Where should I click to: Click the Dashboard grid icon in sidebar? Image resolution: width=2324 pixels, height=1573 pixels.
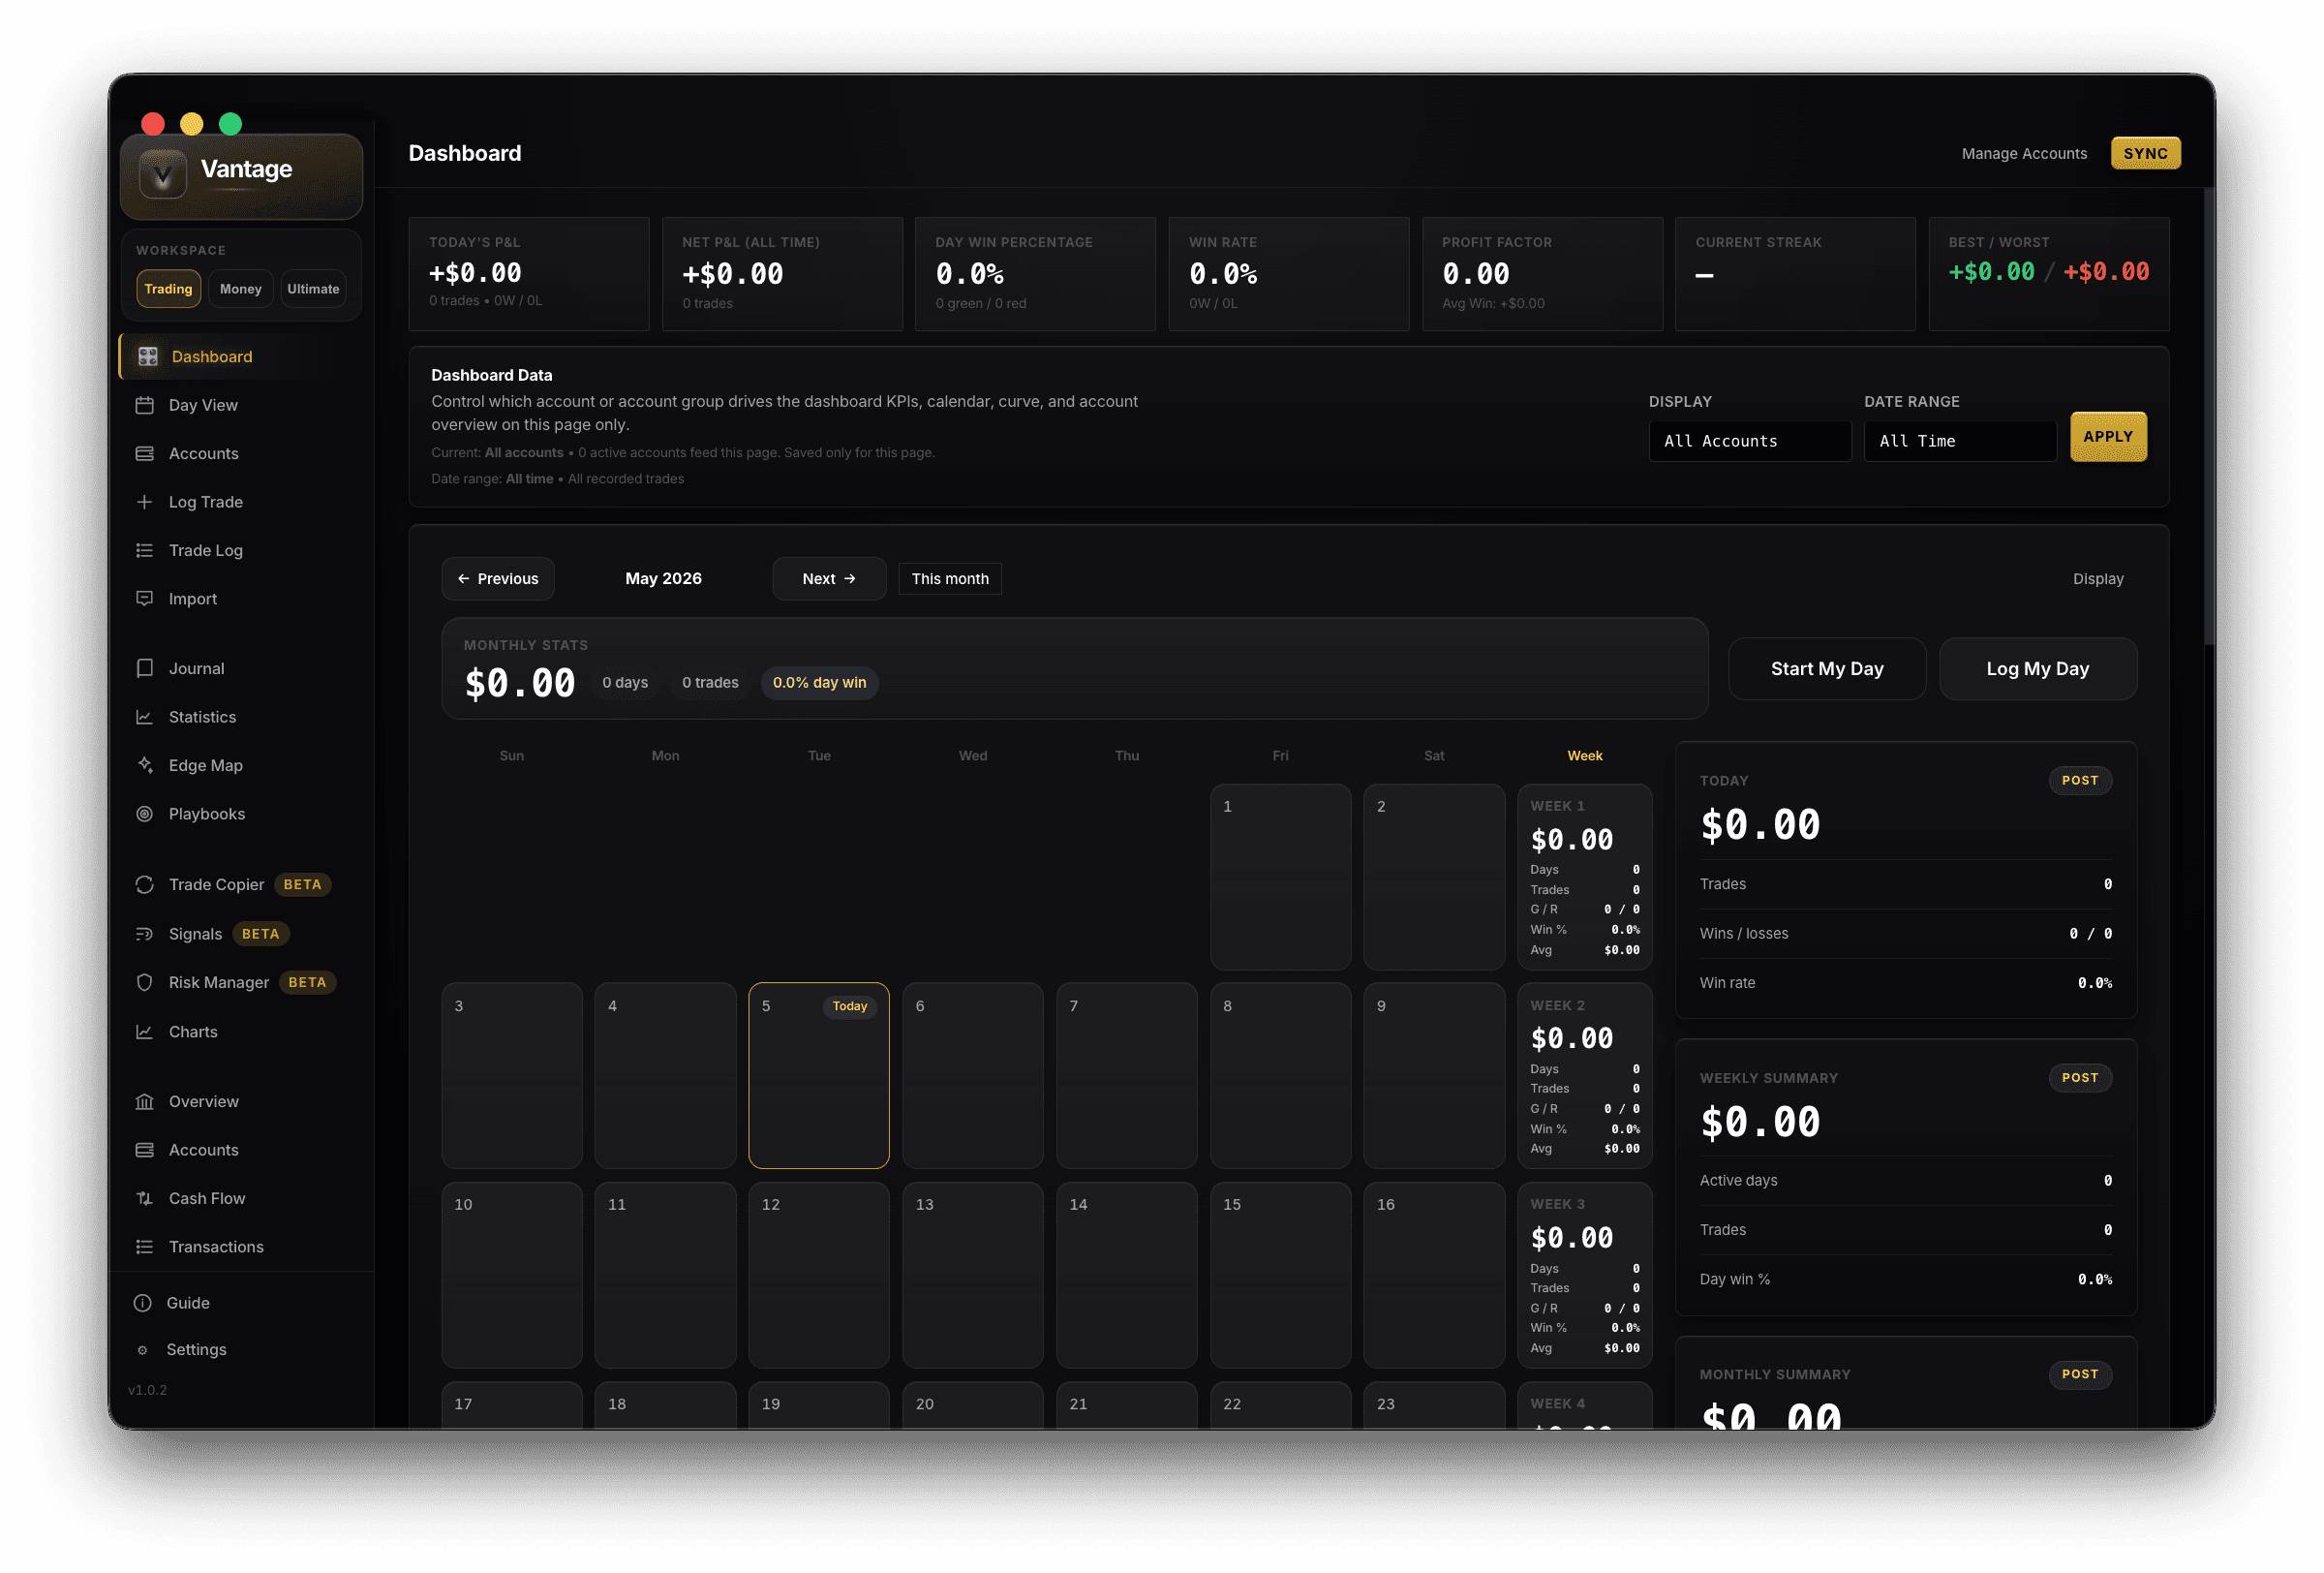click(x=148, y=357)
